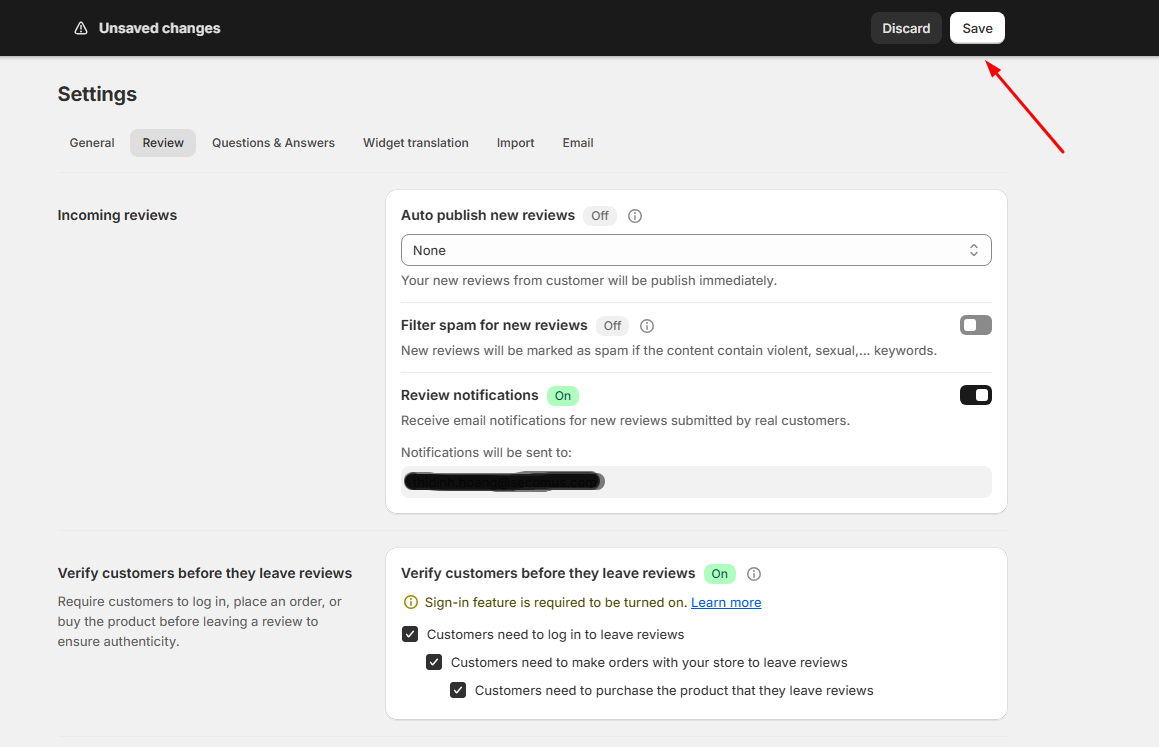The height and width of the screenshot is (747, 1159).
Task: Open the Import tab
Action: 515,143
